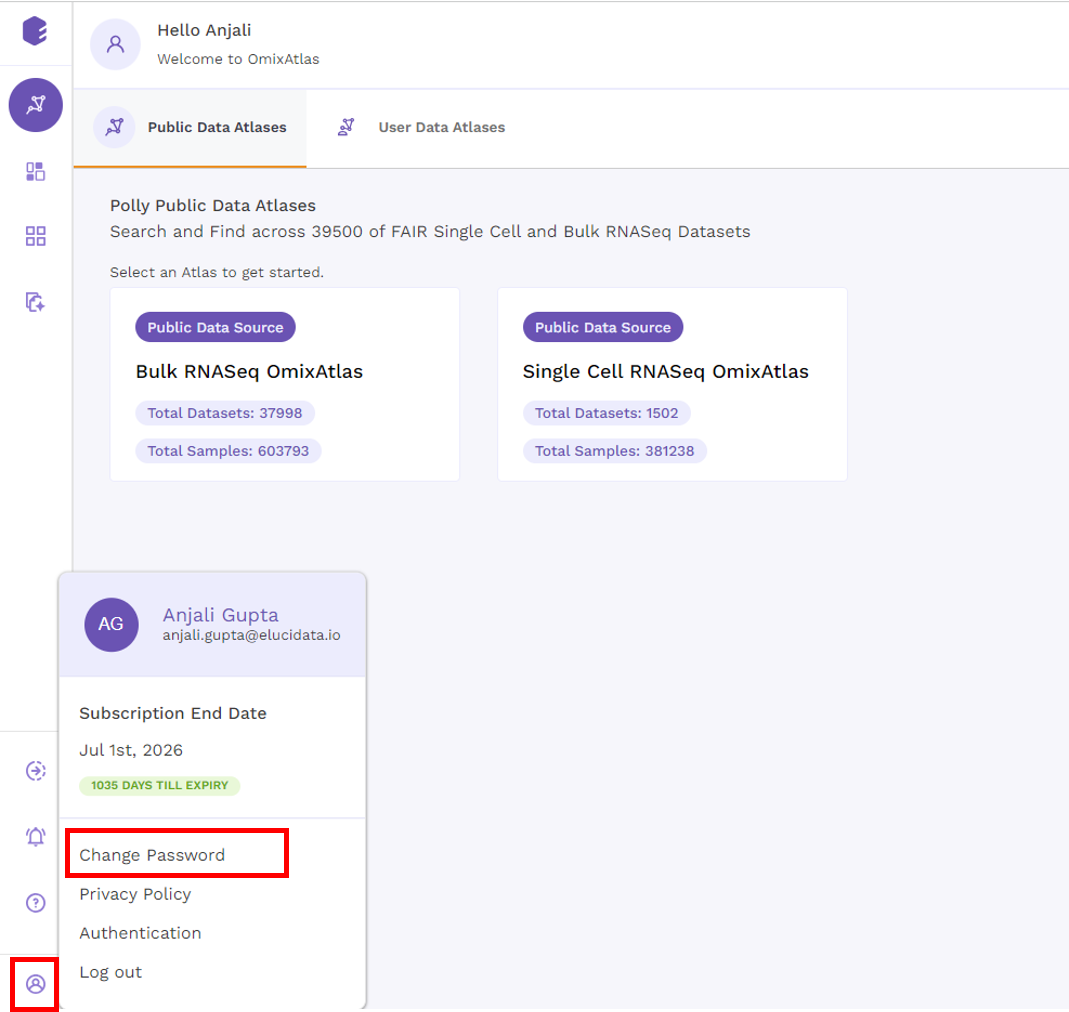
Task: Click the AG initials avatar
Action: (x=111, y=625)
